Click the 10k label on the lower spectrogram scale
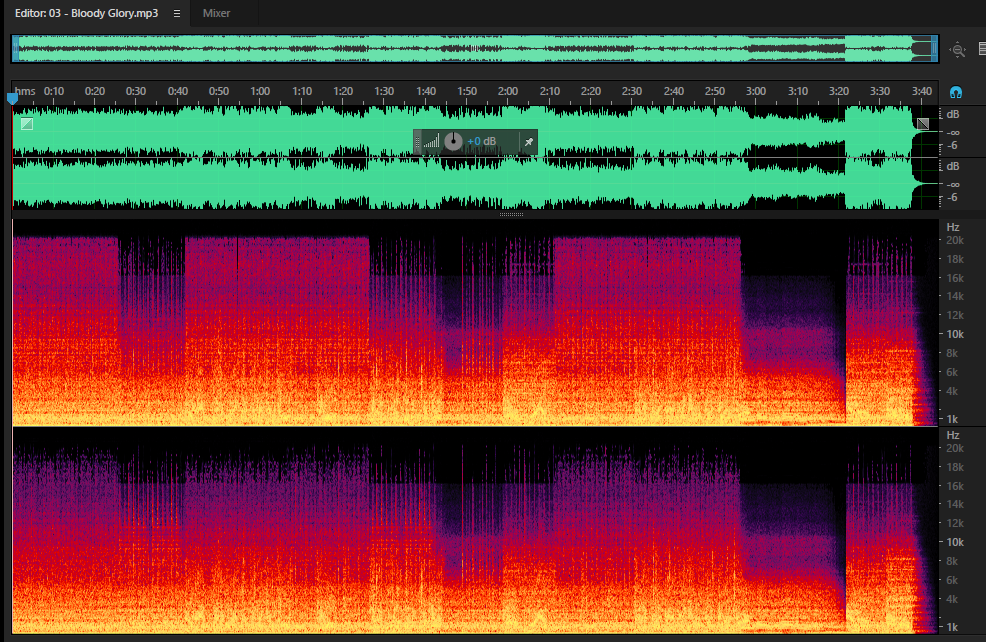The width and height of the screenshot is (986, 642). click(955, 542)
